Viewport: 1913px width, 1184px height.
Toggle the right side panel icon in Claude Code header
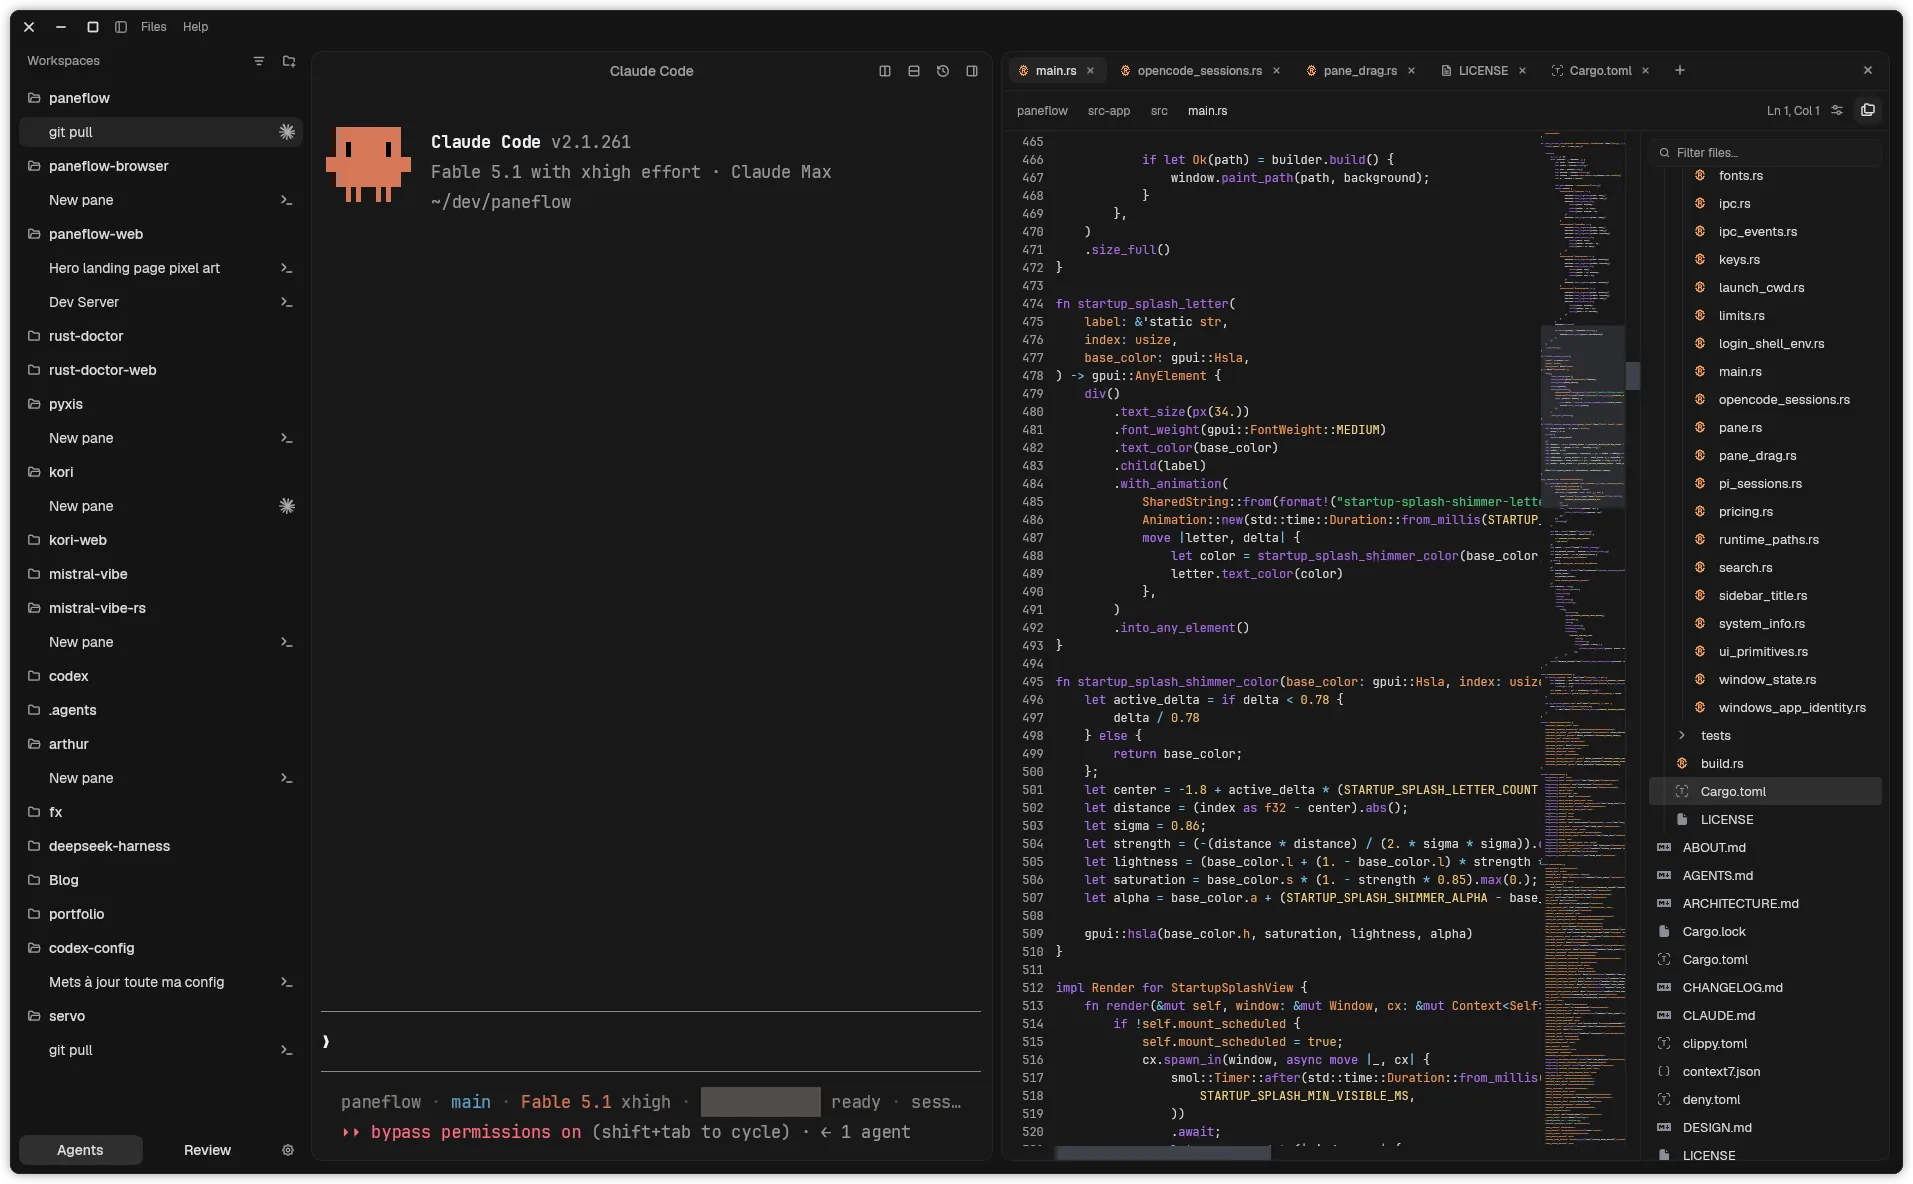point(972,71)
